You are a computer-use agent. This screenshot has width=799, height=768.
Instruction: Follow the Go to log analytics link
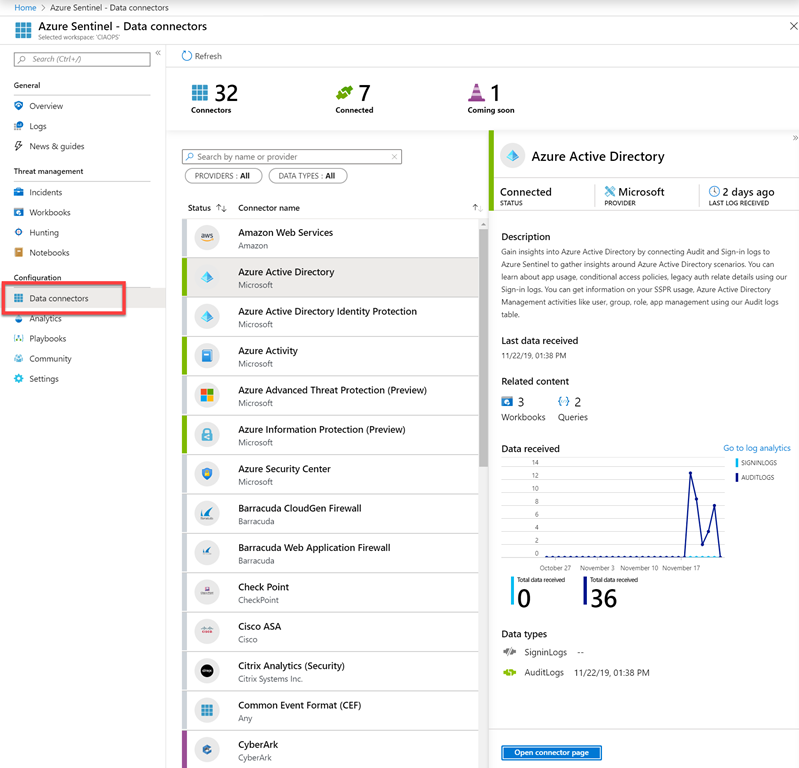point(756,448)
